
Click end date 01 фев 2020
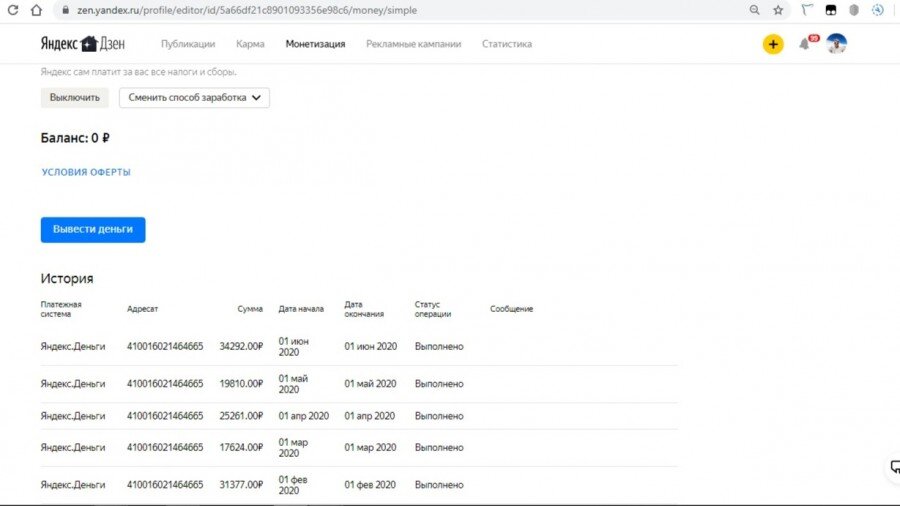point(370,485)
